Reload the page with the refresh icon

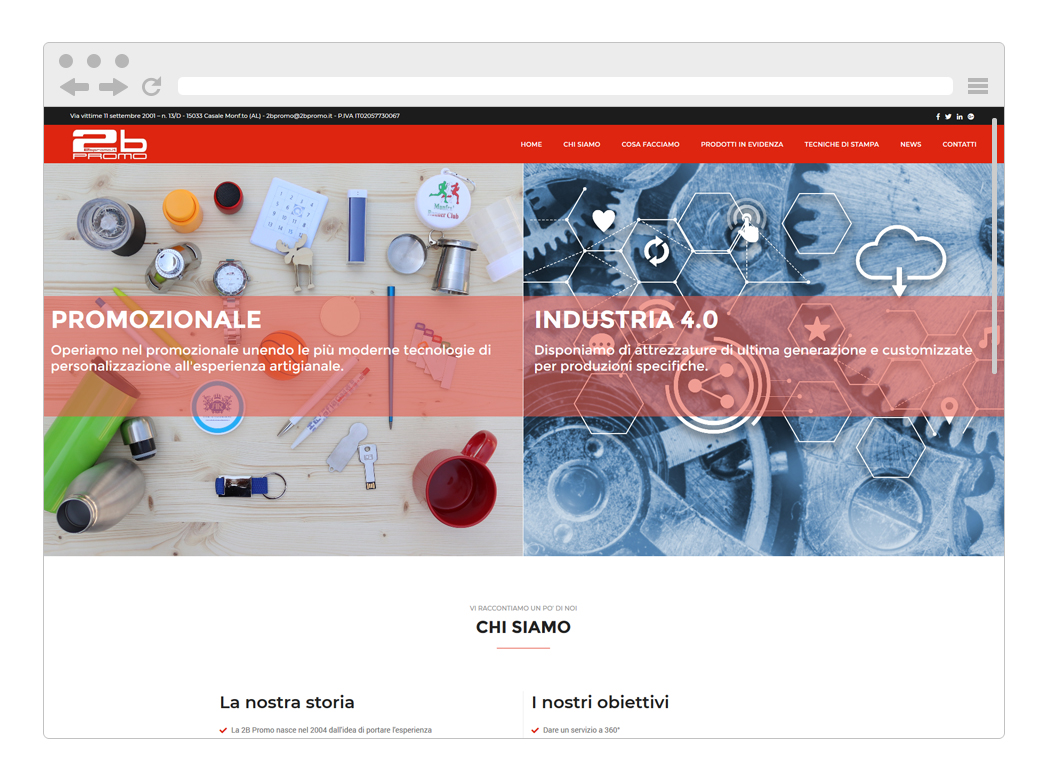pos(152,86)
